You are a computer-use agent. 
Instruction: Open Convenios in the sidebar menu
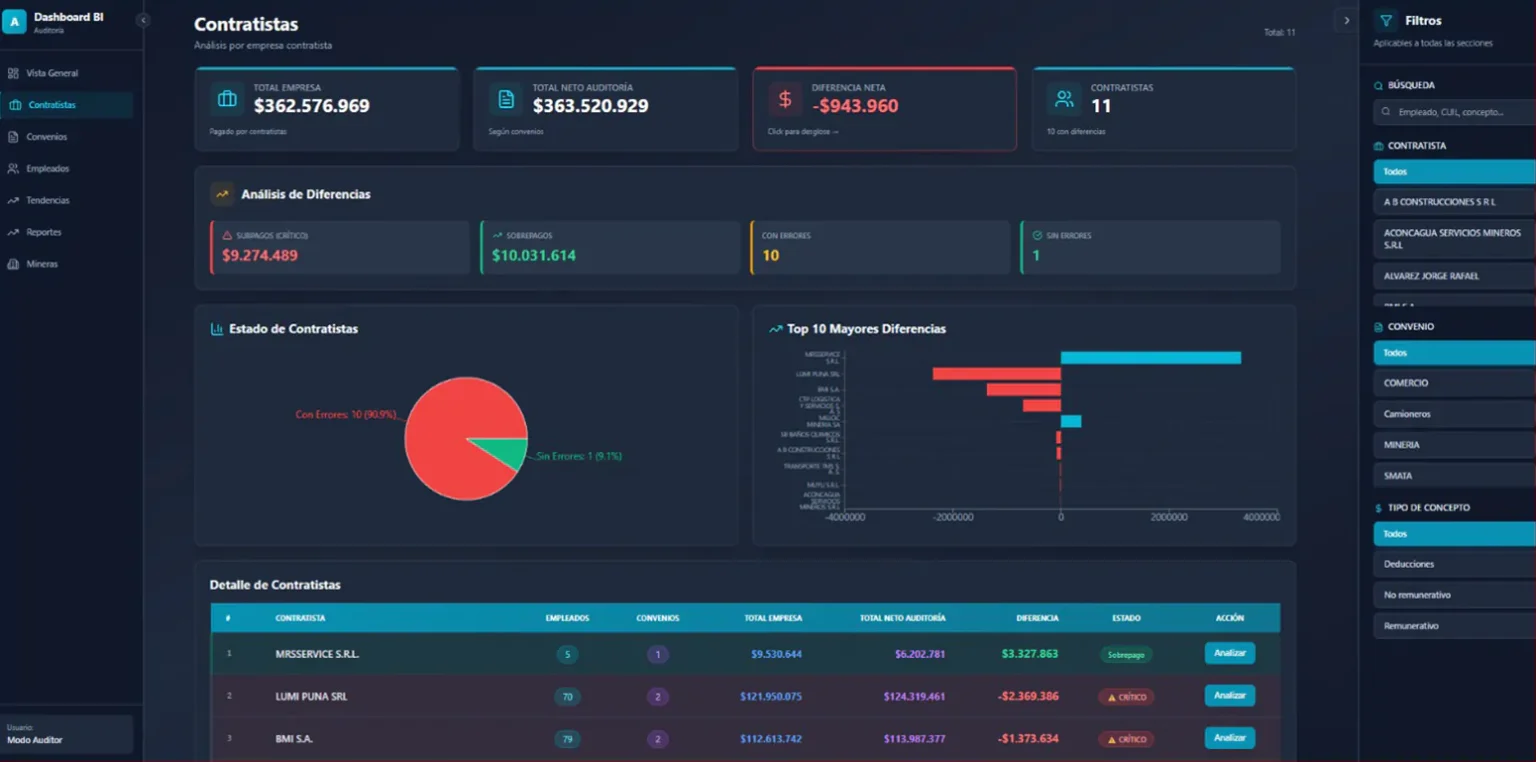[47, 137]
